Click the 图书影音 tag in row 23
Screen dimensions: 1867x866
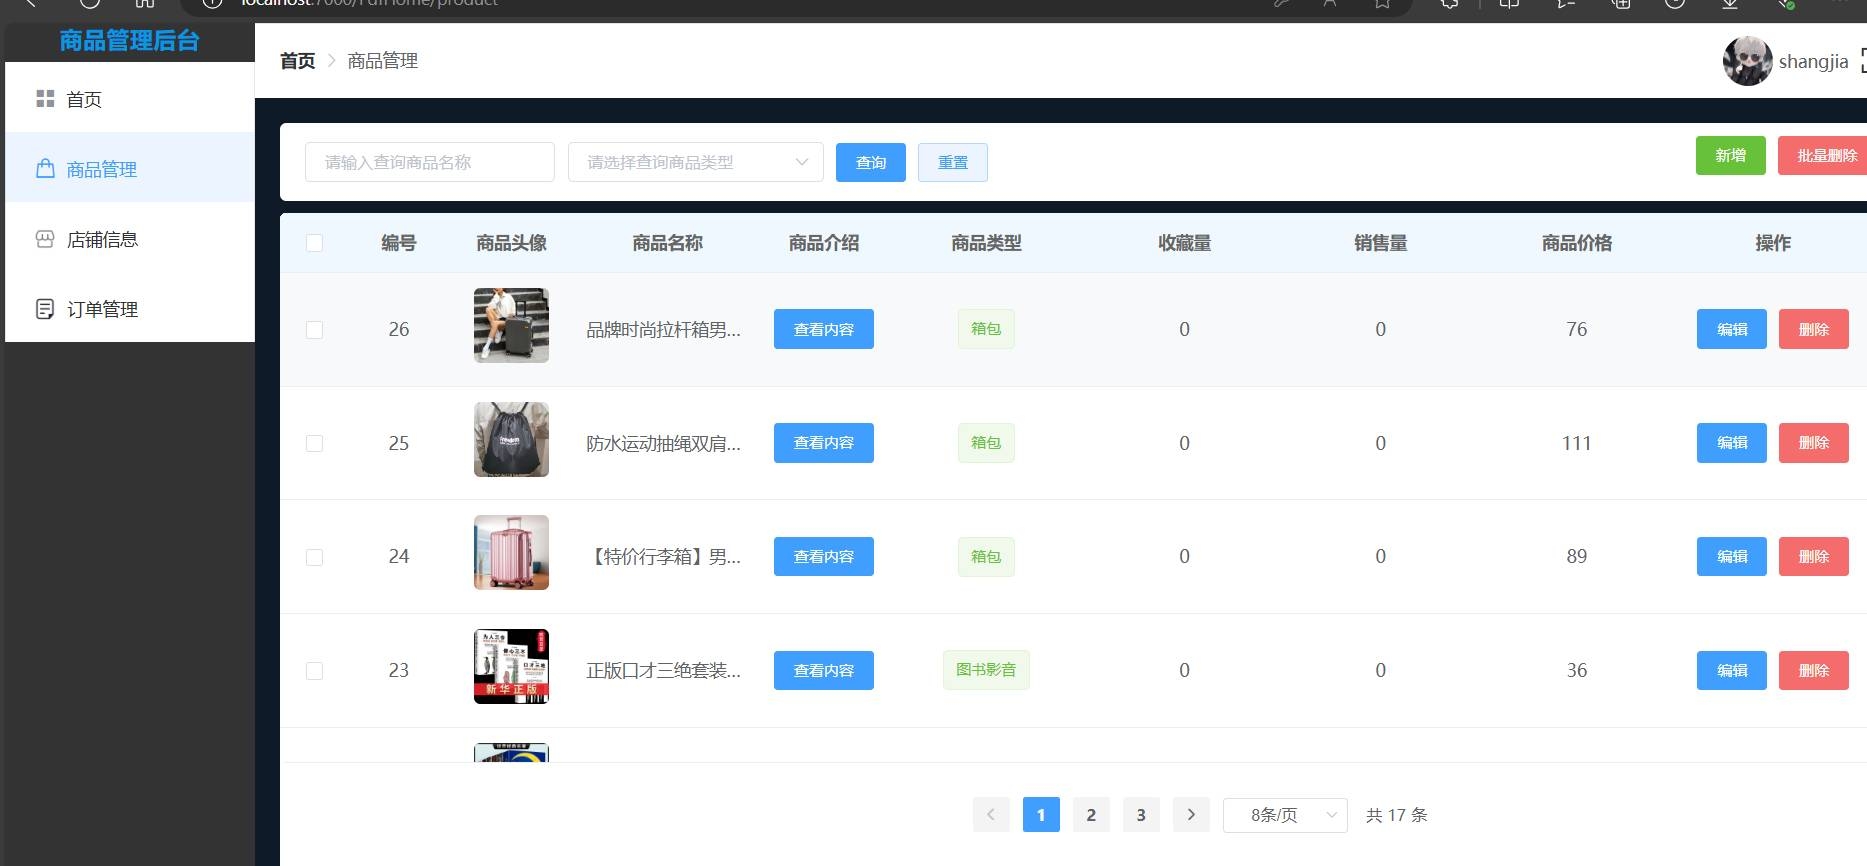[x=986, y=670]
